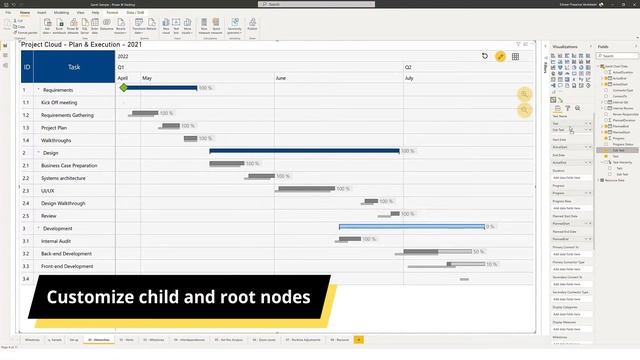This screenshot has width=640, height=360.
Task: Collapse the Development task group
Action: click(x=38, y=228)
